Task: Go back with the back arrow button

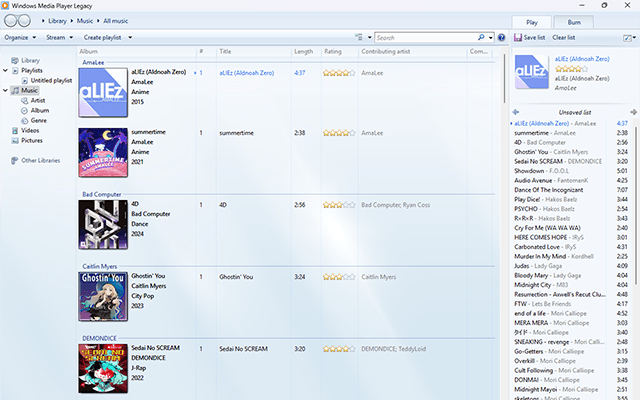Action: [11, 20]
